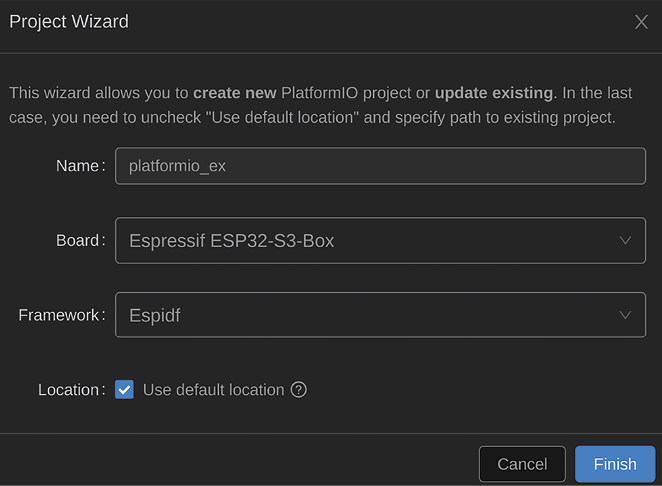Click the "Framework:" field label
662x486 pixels.
click(61, 315)
